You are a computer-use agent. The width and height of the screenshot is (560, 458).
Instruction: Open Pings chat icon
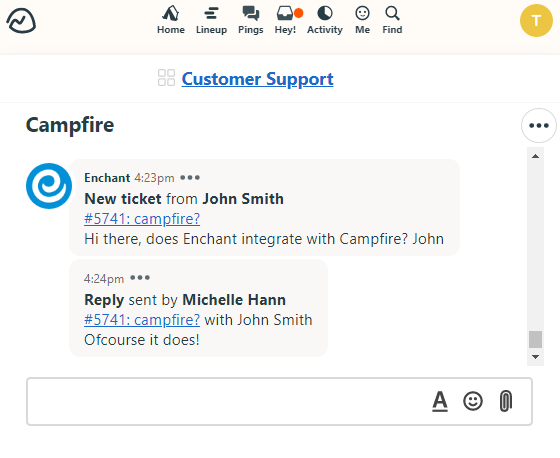pos(251,20)
